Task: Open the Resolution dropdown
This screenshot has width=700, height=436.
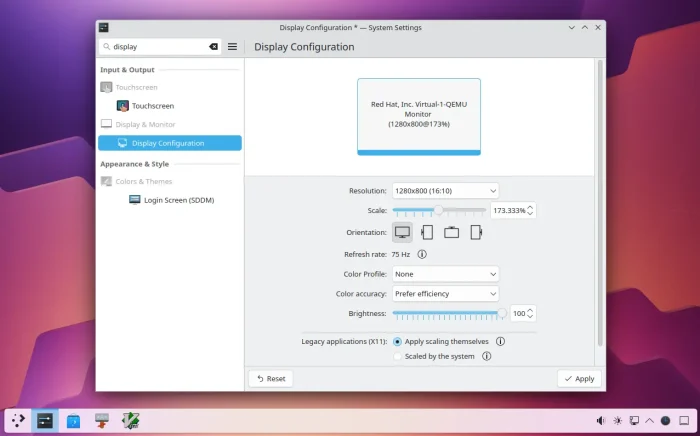Action: point(445,190)
